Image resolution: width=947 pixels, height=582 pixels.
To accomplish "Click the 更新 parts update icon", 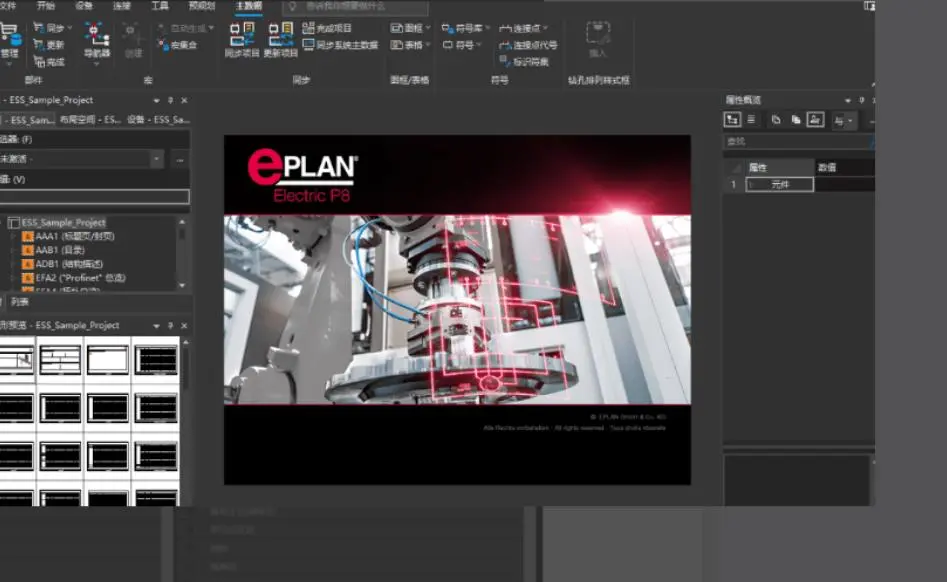I will coord(39,45).
